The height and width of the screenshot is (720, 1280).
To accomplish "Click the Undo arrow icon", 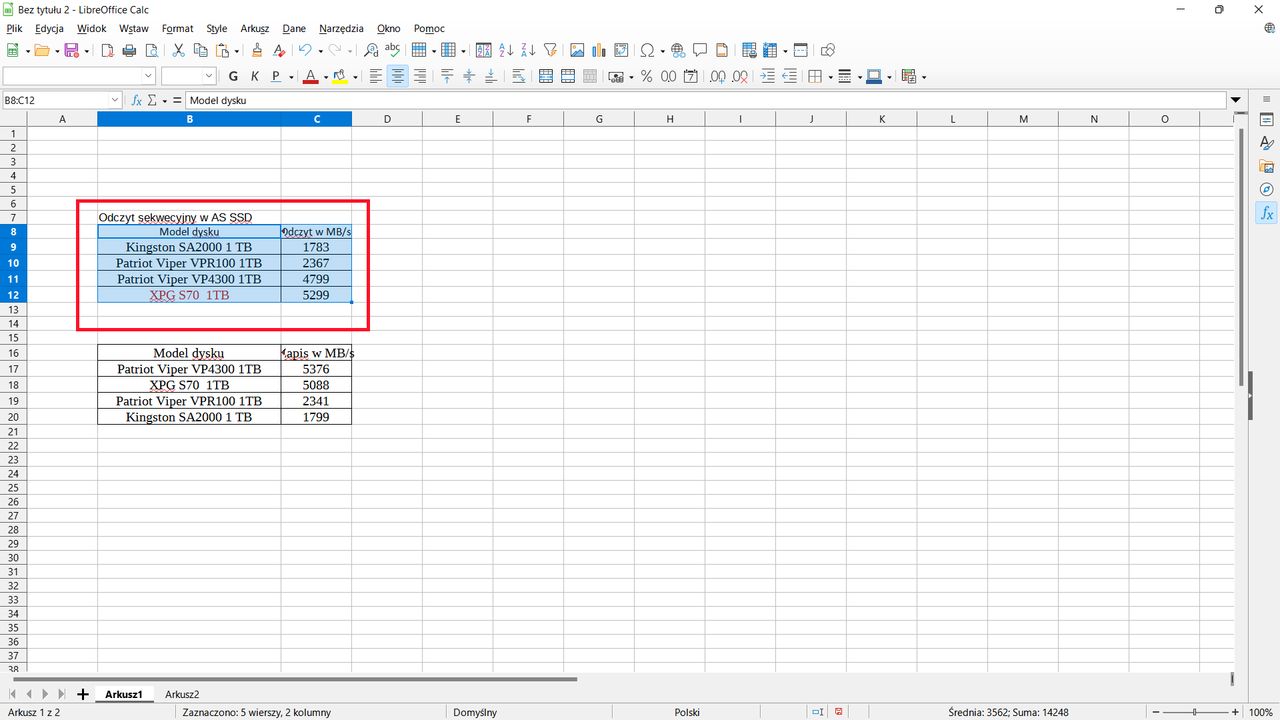I will click(x=305, y=50).
